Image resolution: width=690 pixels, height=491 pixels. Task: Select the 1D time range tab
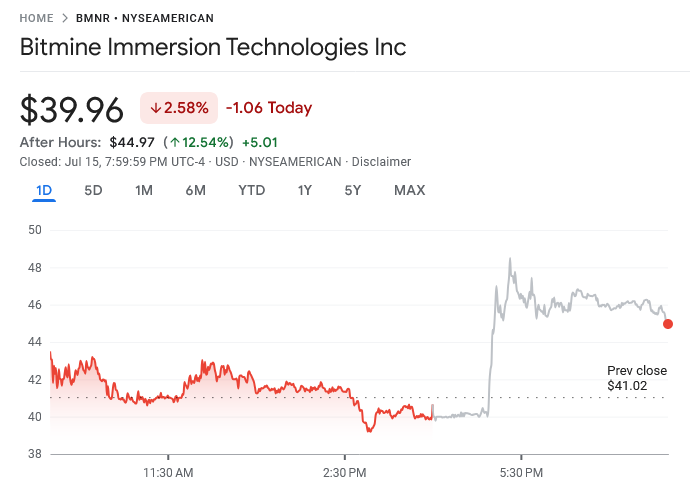44,190
